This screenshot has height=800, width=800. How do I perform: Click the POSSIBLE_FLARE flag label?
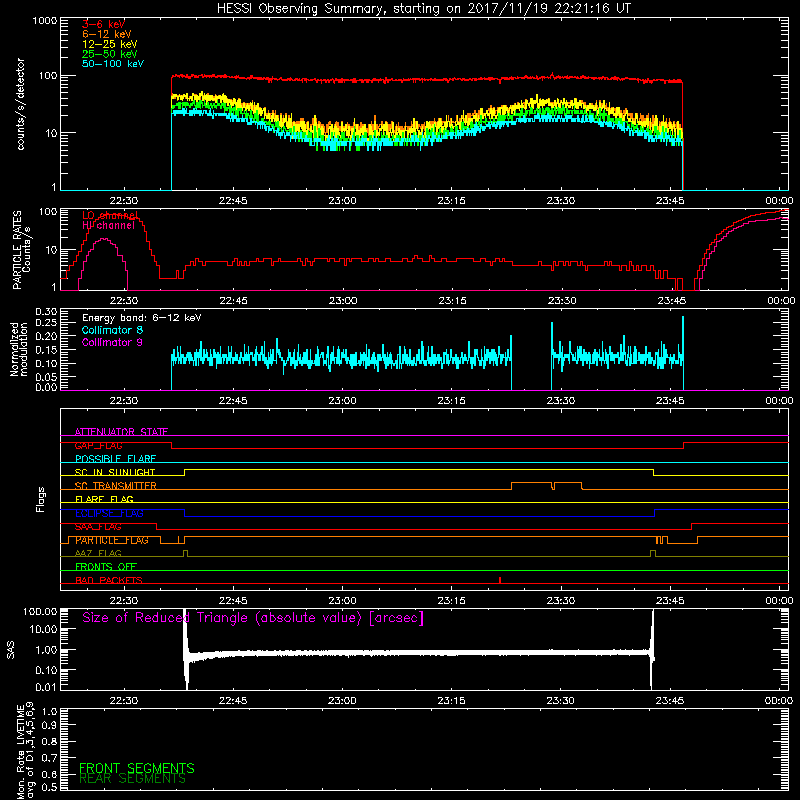(x=115, y=459)
